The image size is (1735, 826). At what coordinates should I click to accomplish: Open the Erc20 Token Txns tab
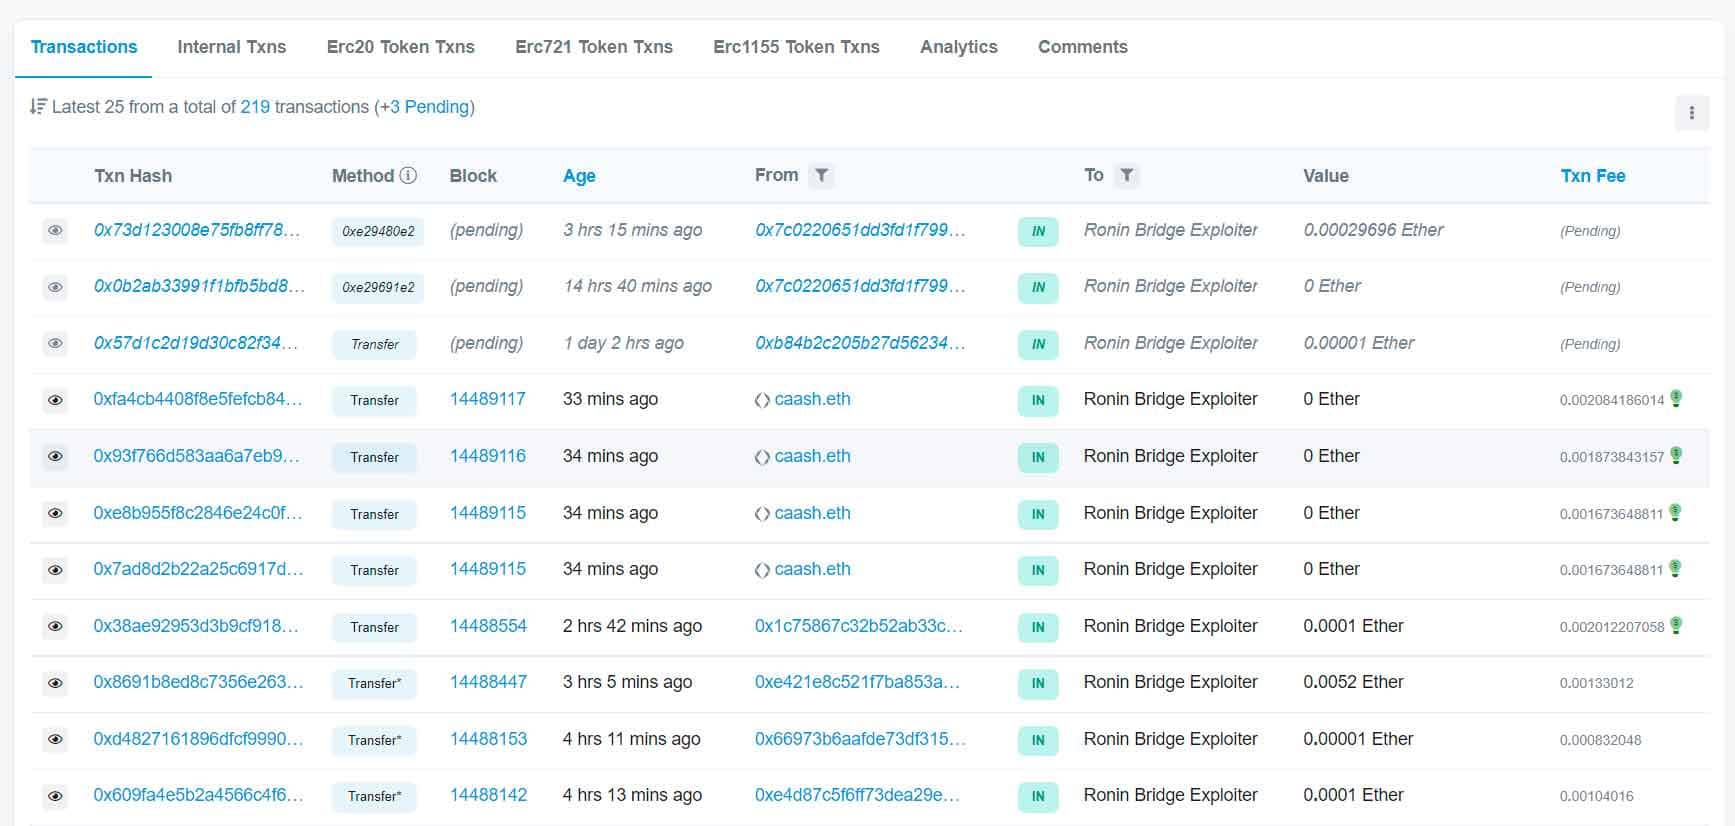click(400, 47)
